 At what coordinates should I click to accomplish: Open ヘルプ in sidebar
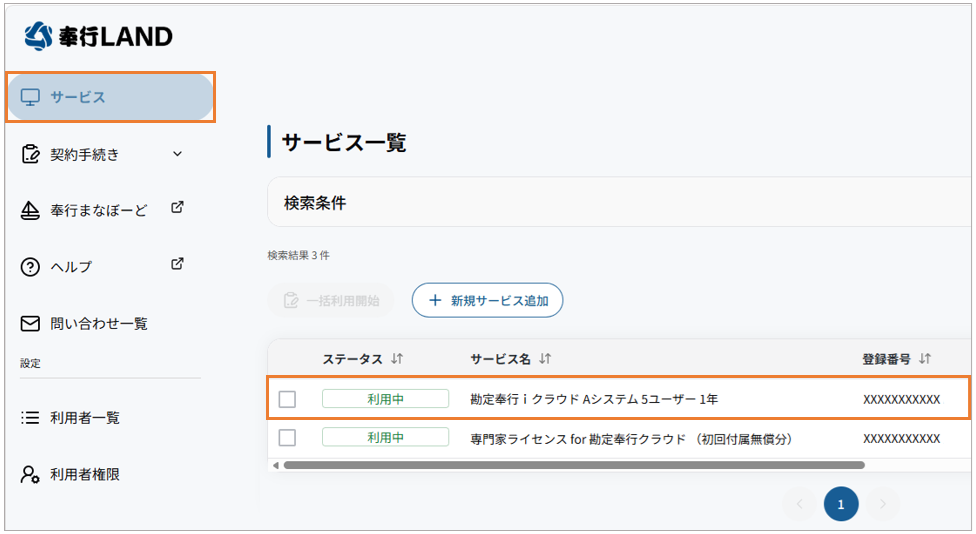[71, 267]
